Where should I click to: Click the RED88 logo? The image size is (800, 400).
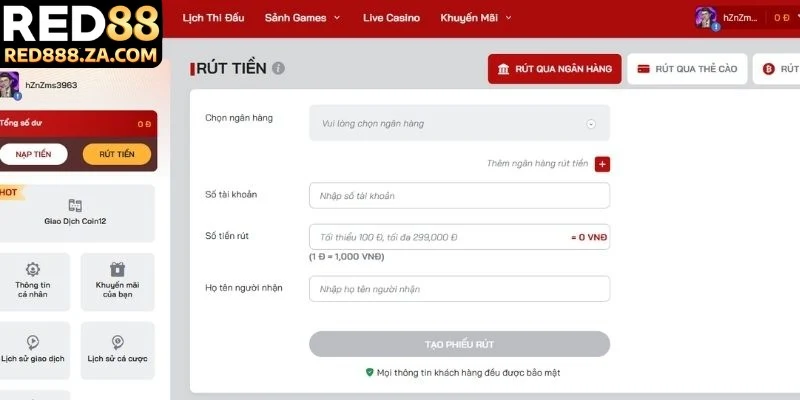(x=81, y=33)
